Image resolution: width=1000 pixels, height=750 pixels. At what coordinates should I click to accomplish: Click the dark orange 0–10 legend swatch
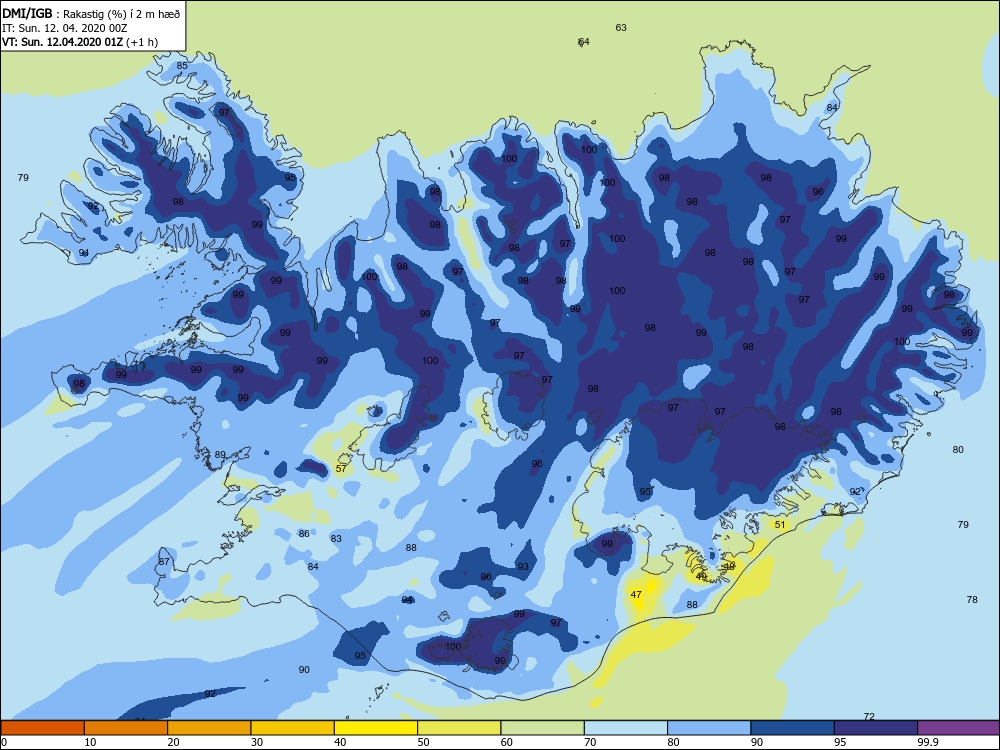pos(42,728)
